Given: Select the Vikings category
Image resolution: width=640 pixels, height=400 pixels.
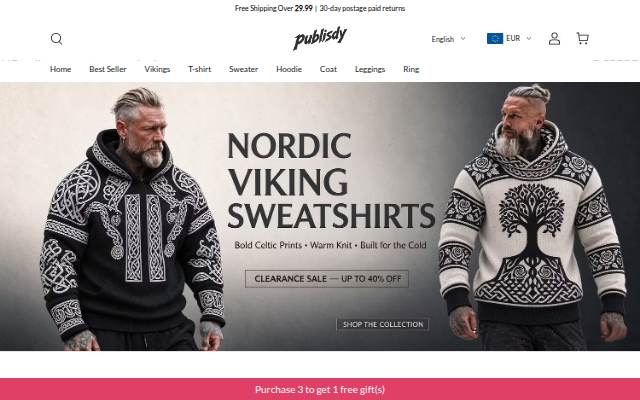Looking at the screenshot, I should click(157, 69).
